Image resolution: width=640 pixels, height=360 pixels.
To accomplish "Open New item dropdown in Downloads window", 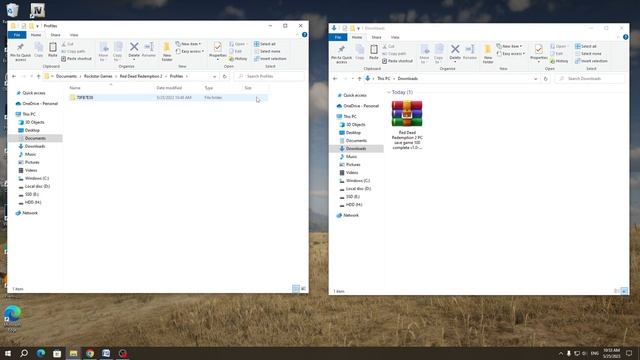I will tap(510, 46).
